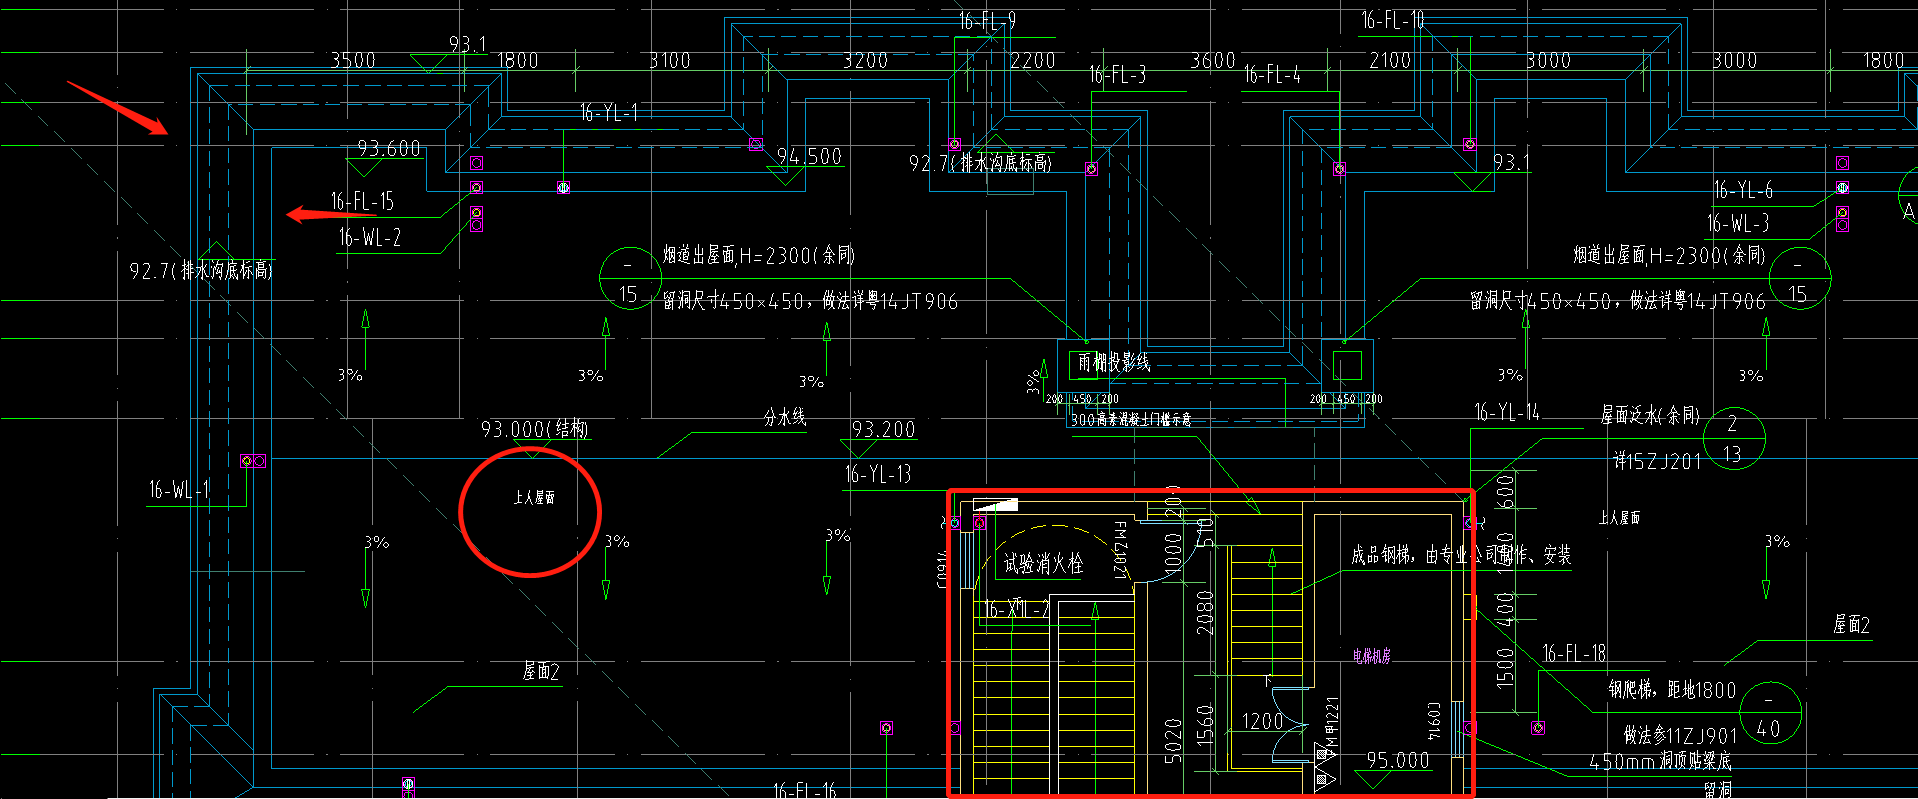
Task: Select the 93.600 elevation mark
Action: pos(389,148)
